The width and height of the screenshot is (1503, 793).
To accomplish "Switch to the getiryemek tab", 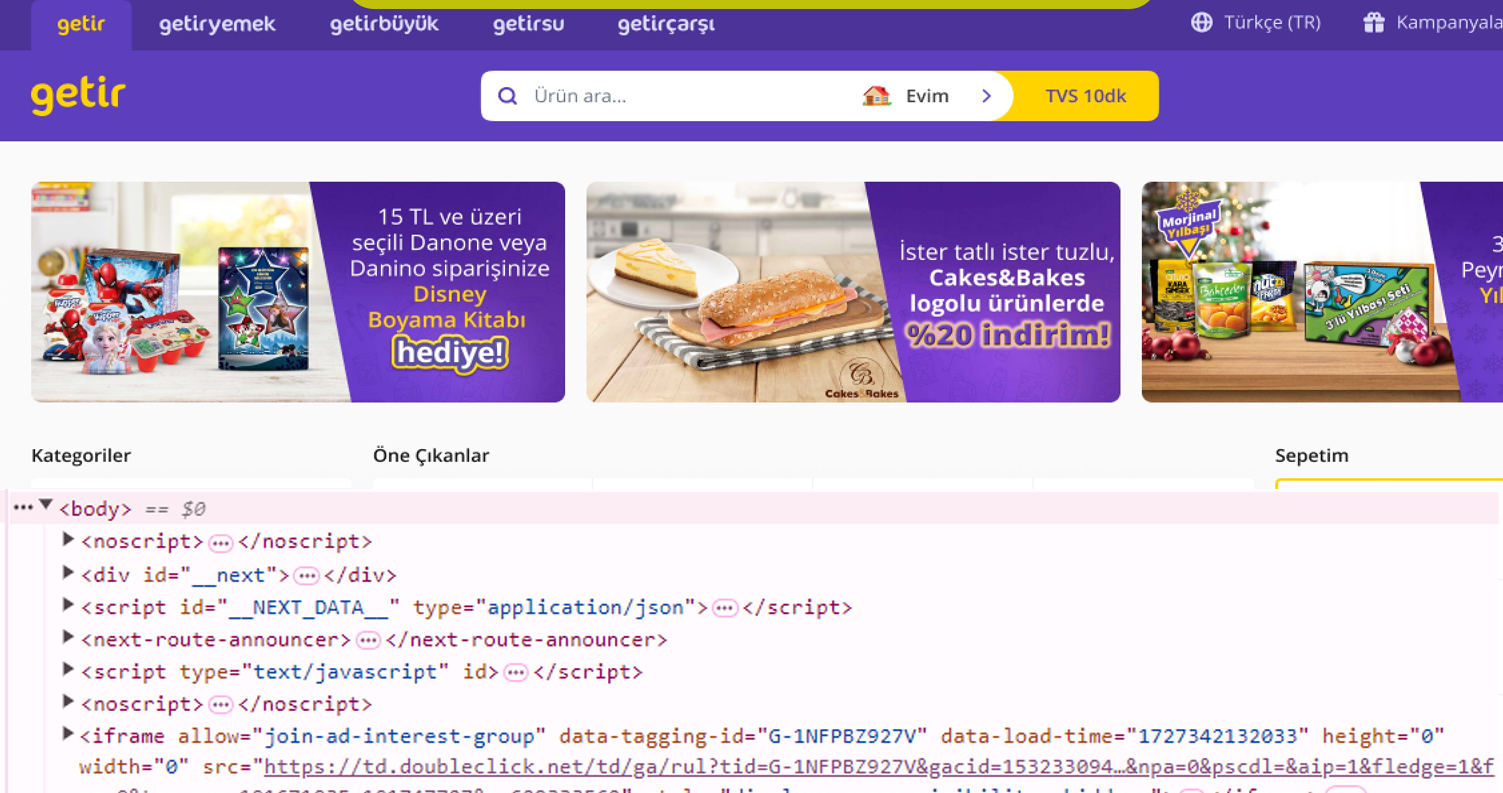I will [x=216, y=24].
